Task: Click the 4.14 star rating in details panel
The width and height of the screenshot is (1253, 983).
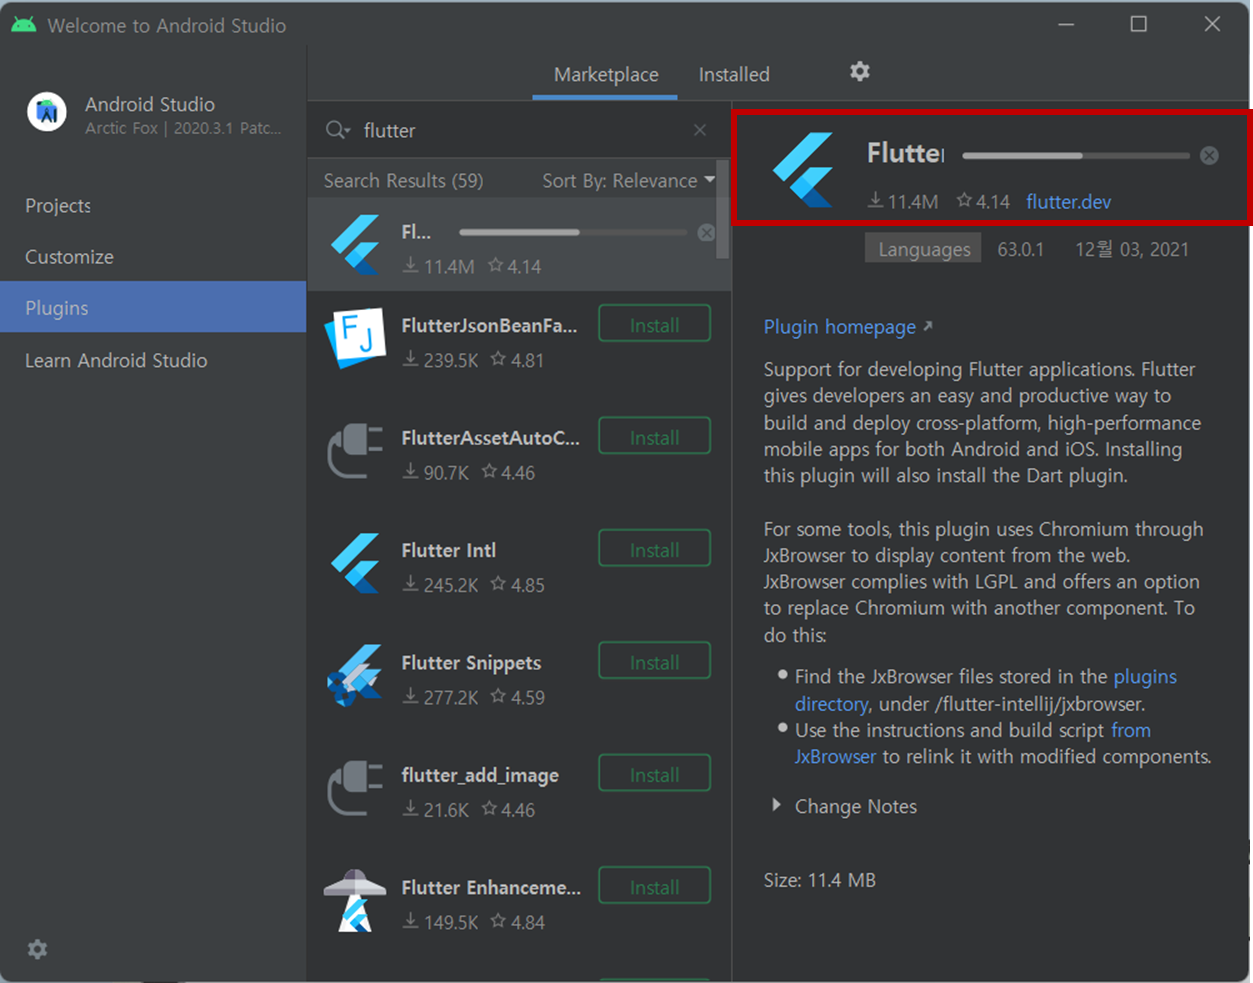Action: point(983,201)
